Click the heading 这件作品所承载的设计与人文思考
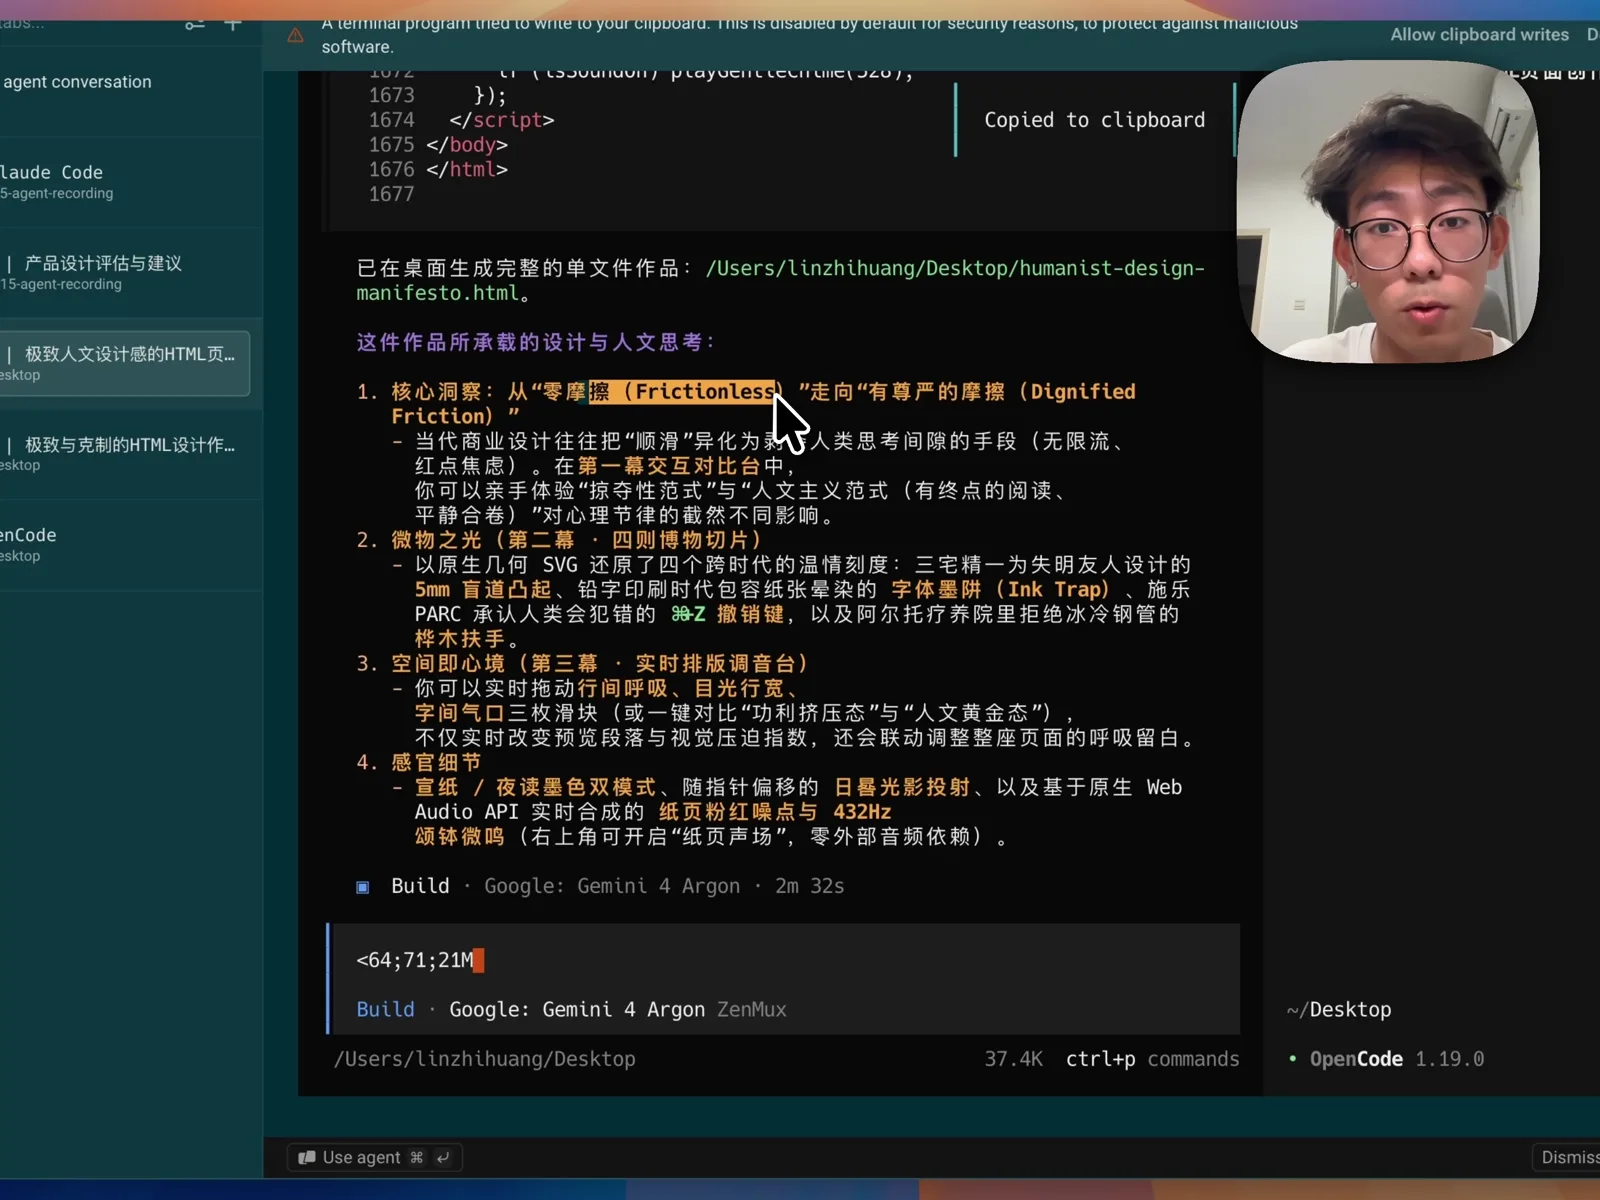The image size is (1600, 1200). (536, 343)
